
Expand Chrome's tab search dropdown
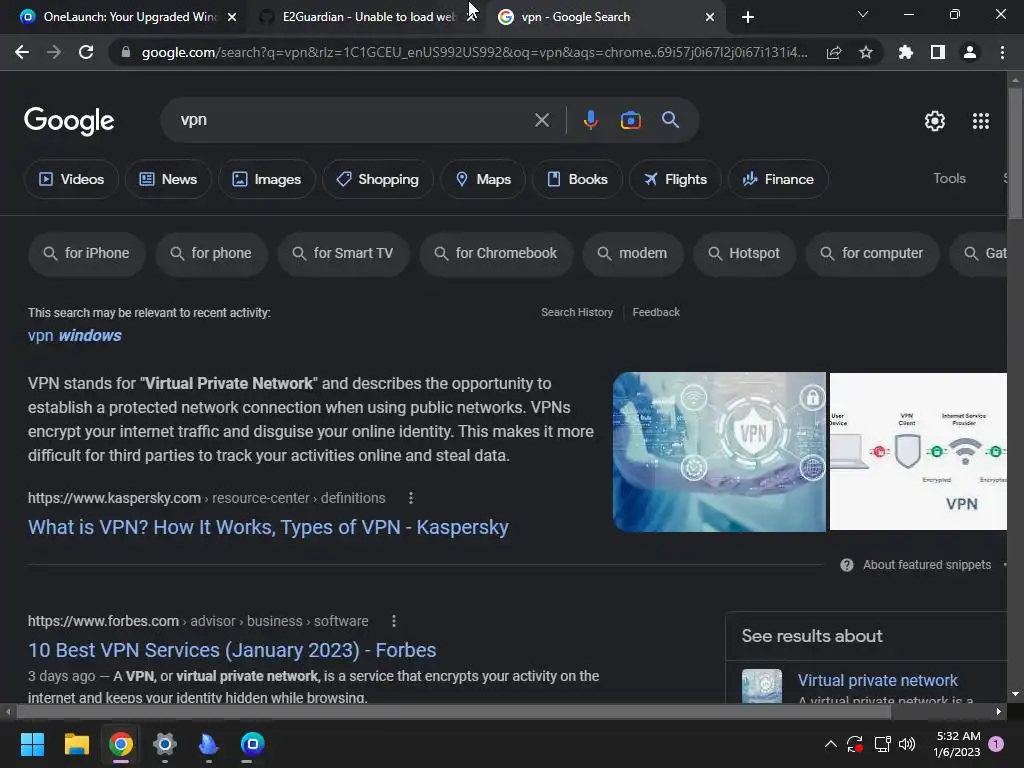click(863, 14)
